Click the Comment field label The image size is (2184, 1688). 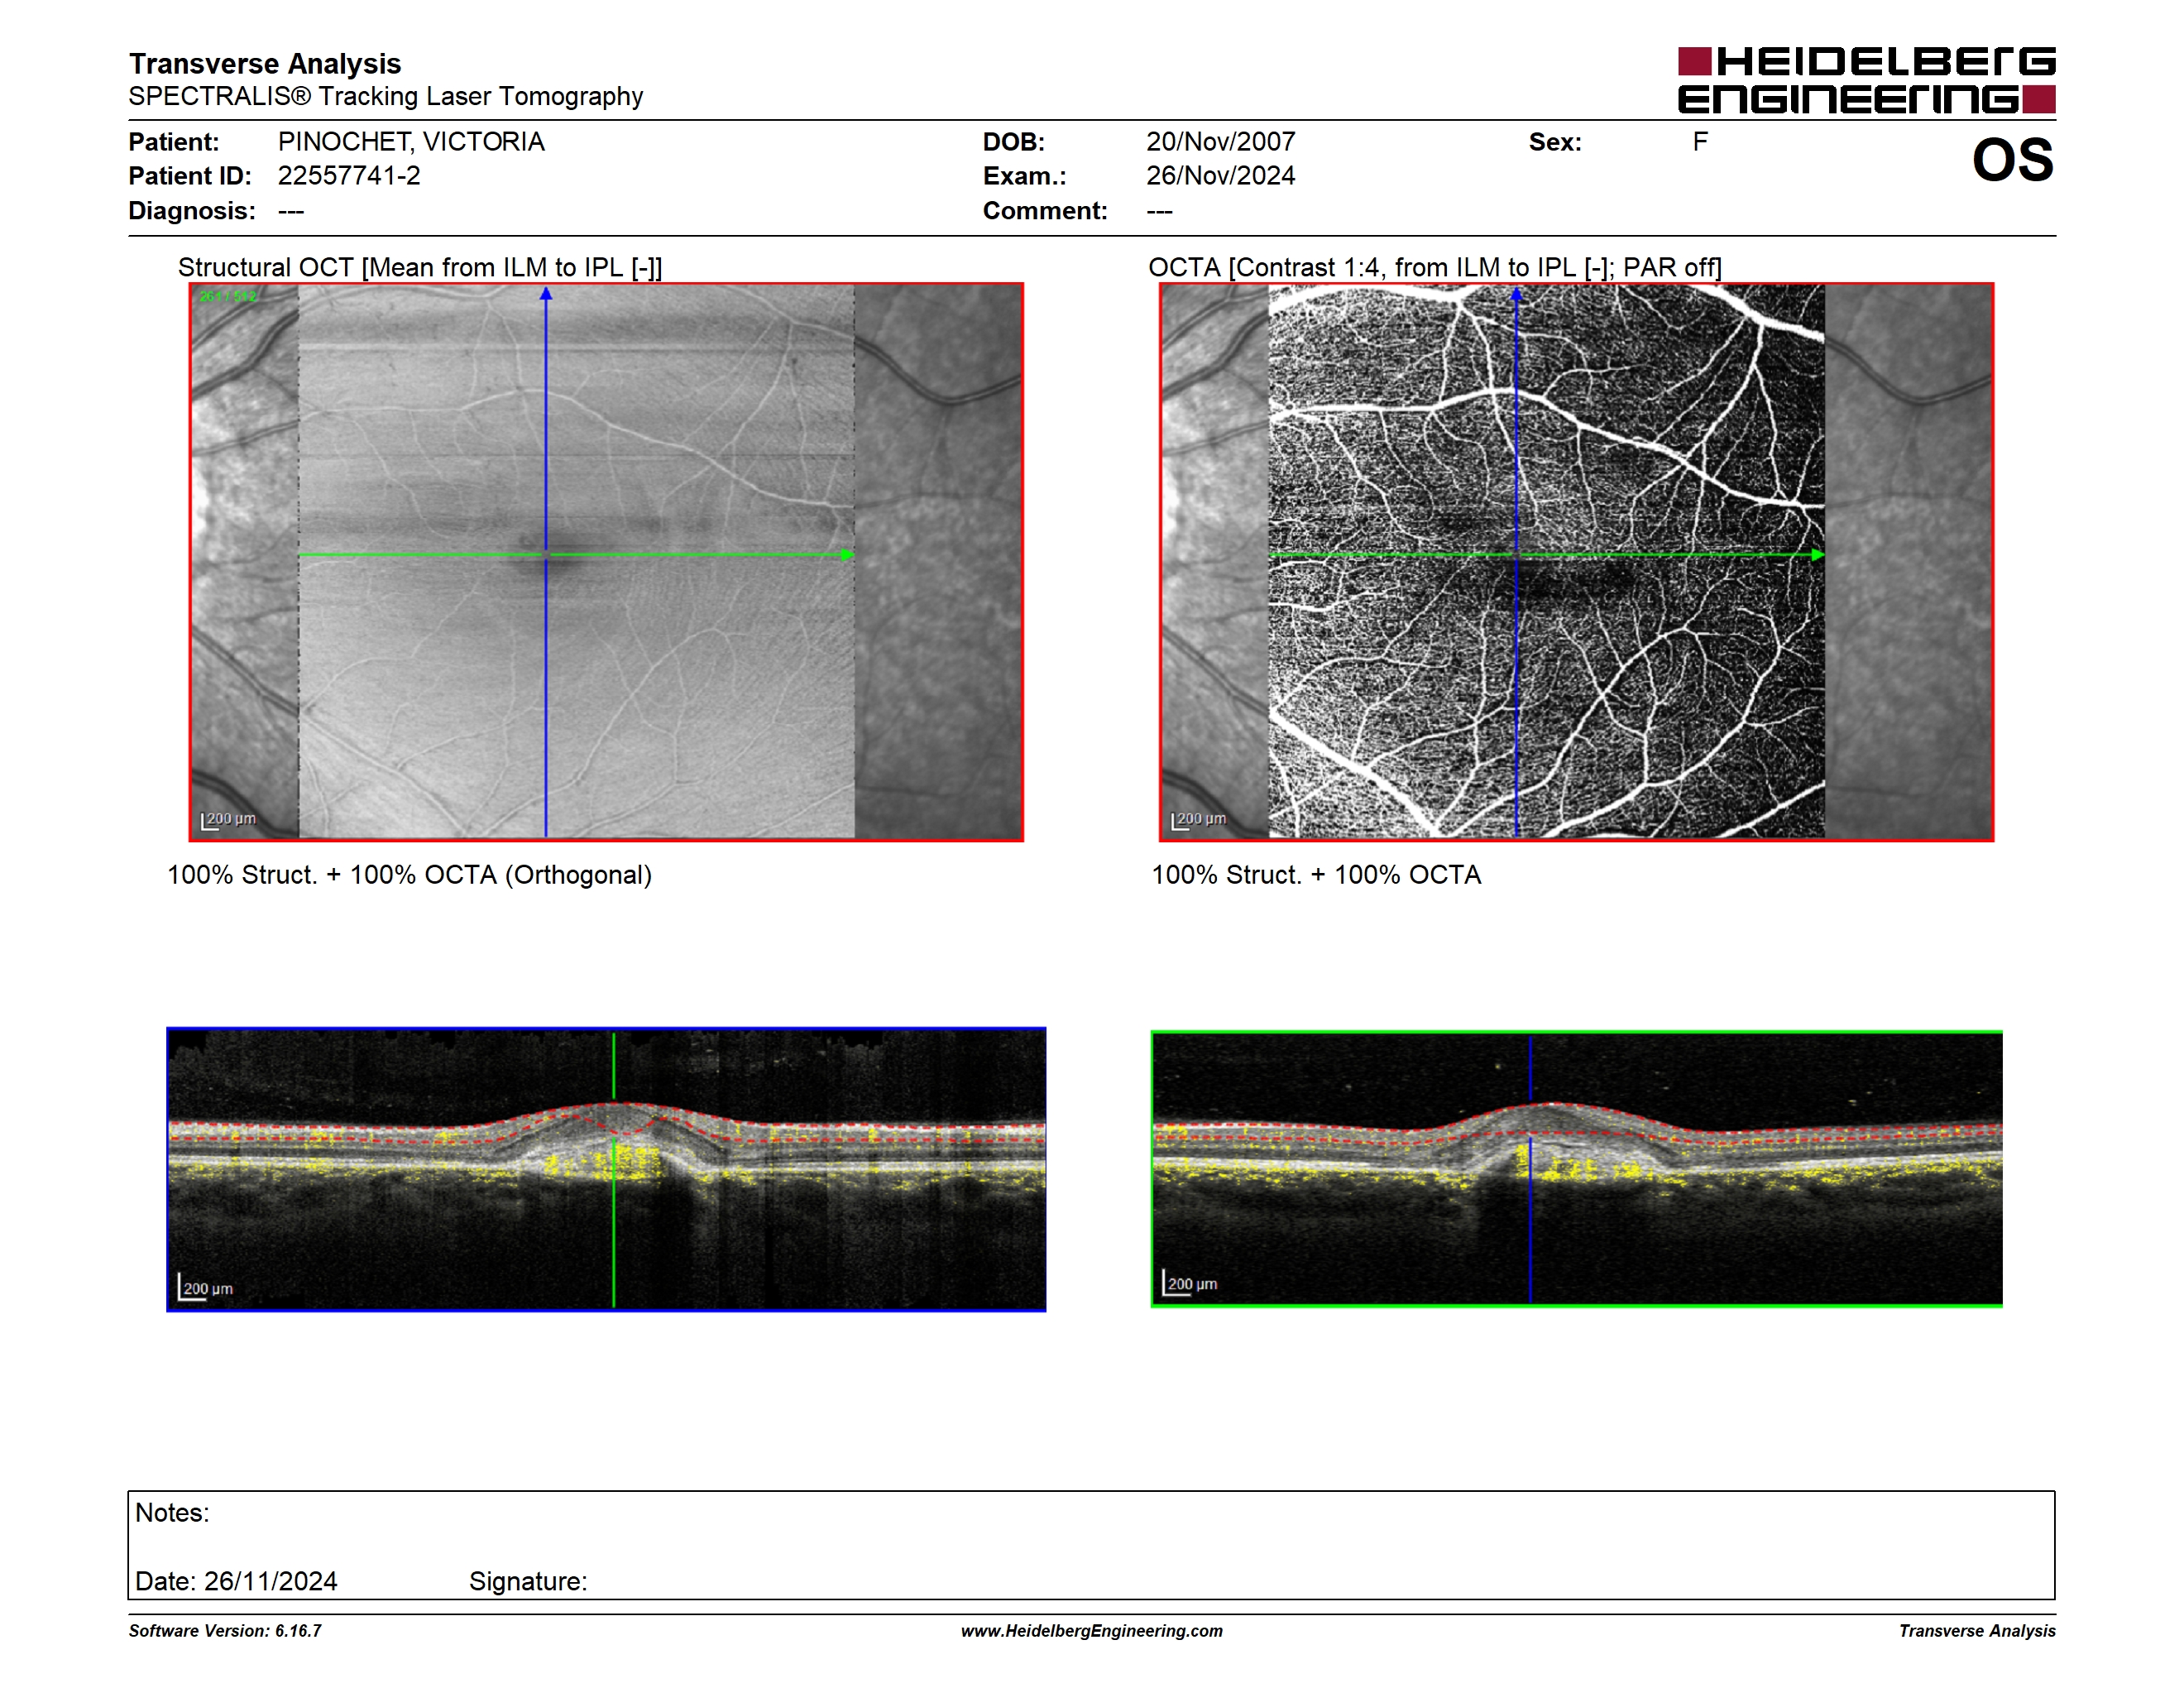1045,211
